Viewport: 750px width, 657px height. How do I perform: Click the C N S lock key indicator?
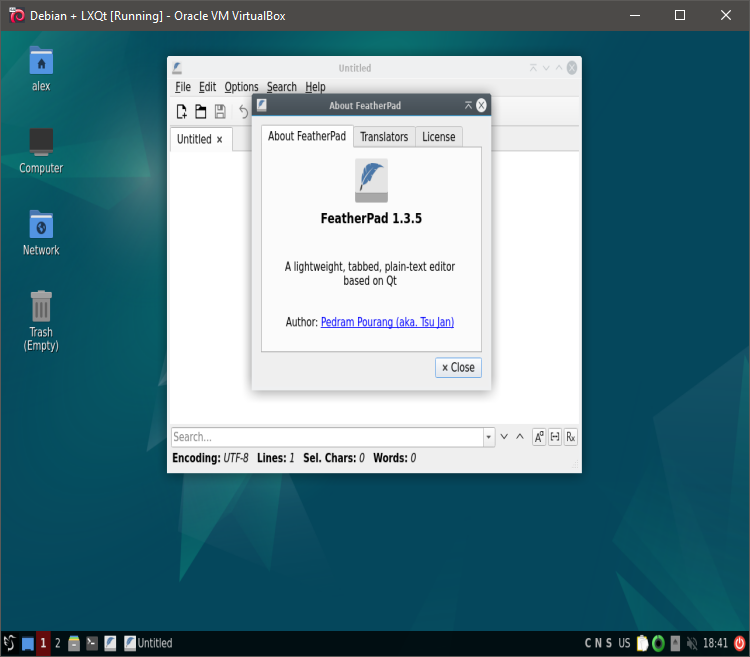pos(598,643)
